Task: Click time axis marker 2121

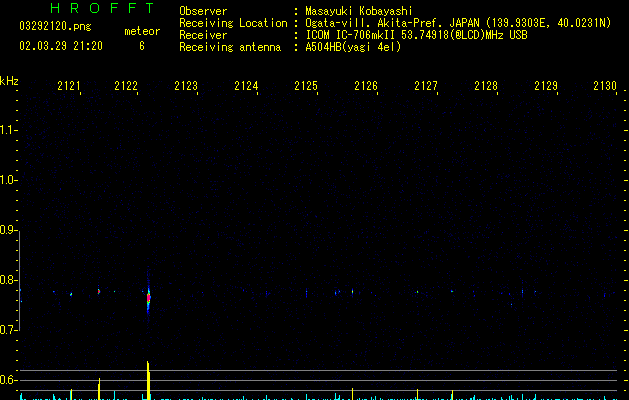Action: pyautogui.click(x=69, y=86)
